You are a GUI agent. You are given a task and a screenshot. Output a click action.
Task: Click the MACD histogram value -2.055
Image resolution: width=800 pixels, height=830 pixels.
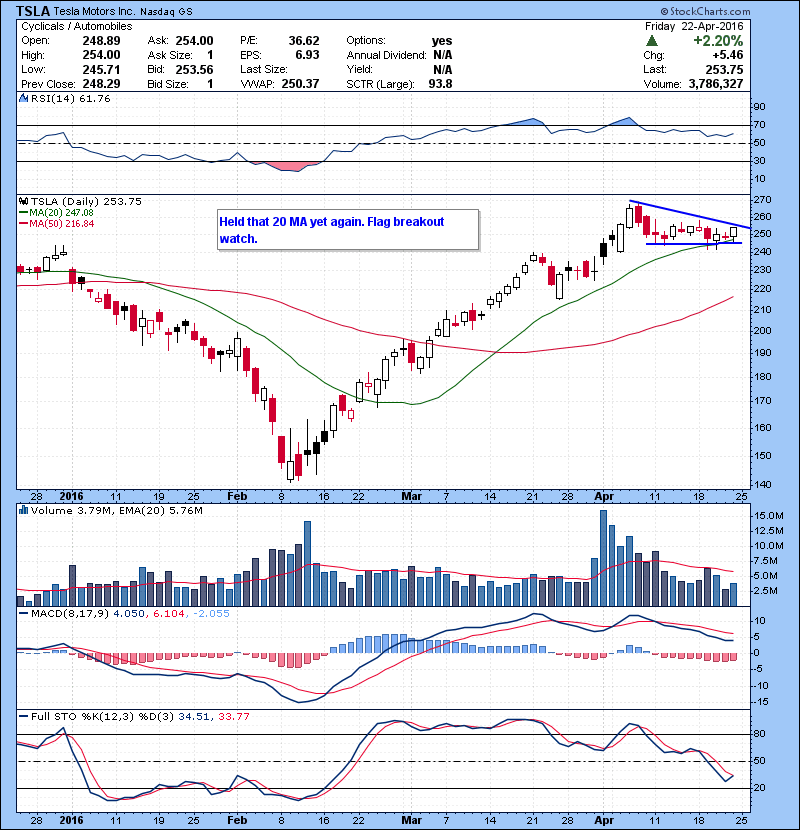pyautogui.click(x=211, y=614)
